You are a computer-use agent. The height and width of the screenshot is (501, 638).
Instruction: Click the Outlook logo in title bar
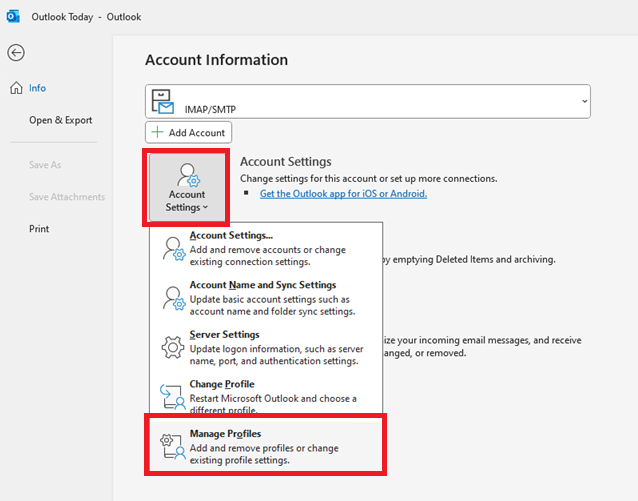coord(13,17)
